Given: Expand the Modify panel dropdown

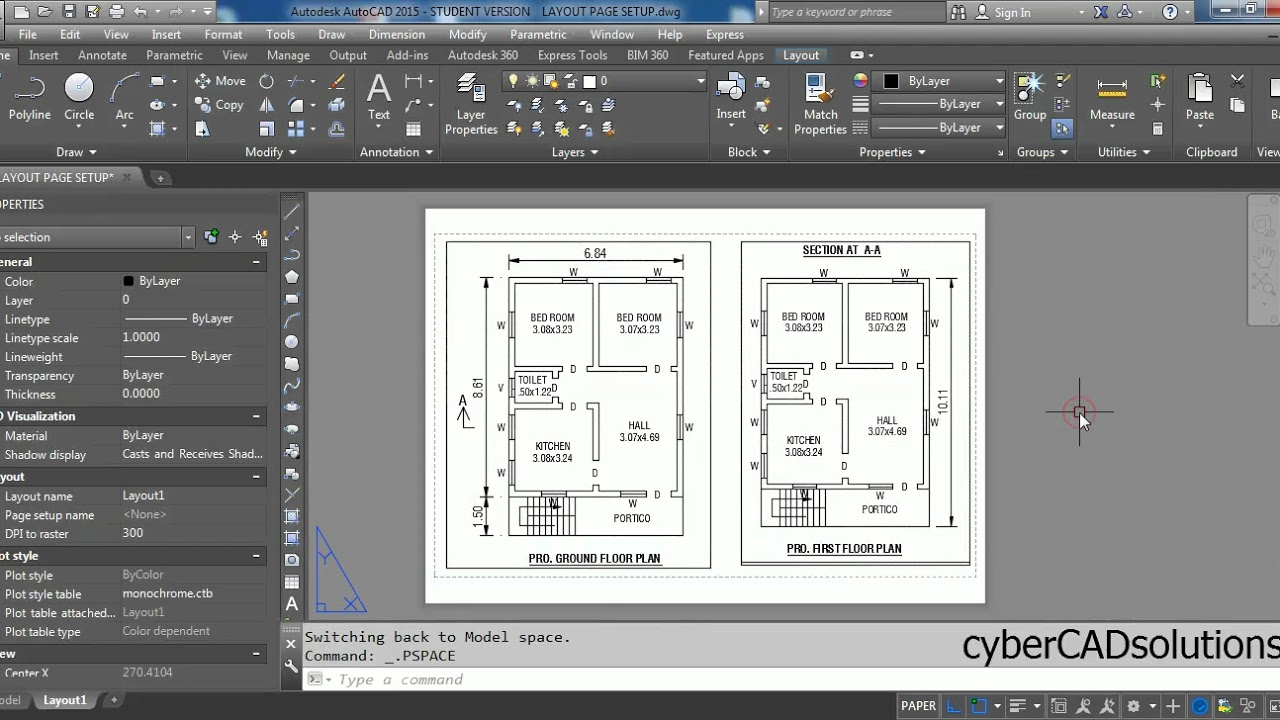Looking at the screenshot, I should tap(271, 152).
